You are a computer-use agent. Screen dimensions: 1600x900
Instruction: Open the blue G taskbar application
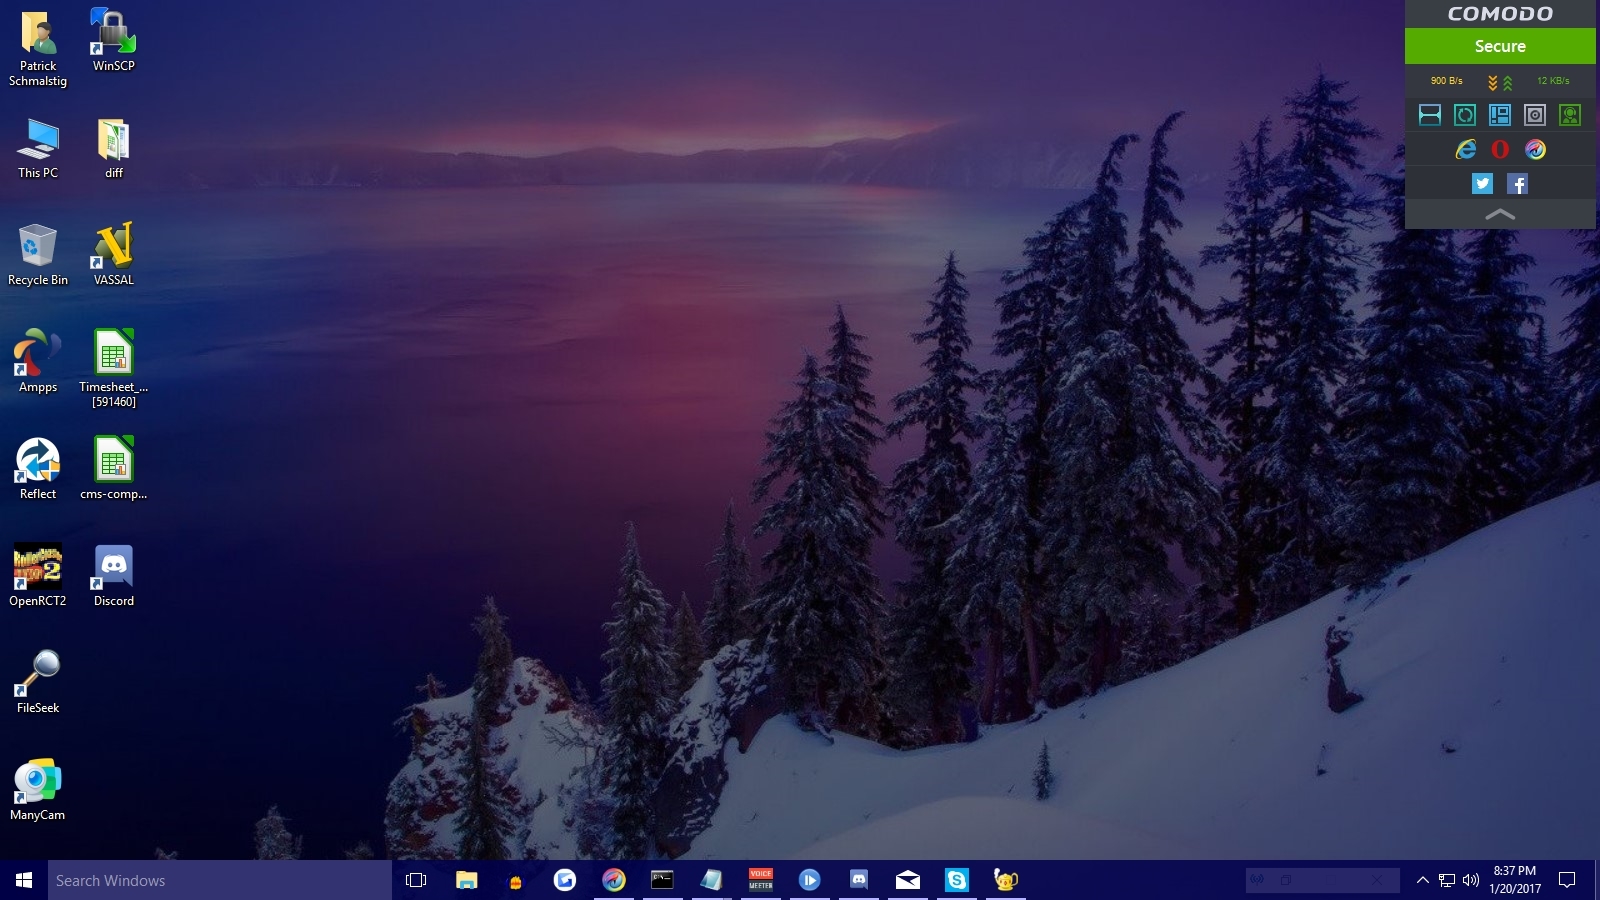coord(564,880)
